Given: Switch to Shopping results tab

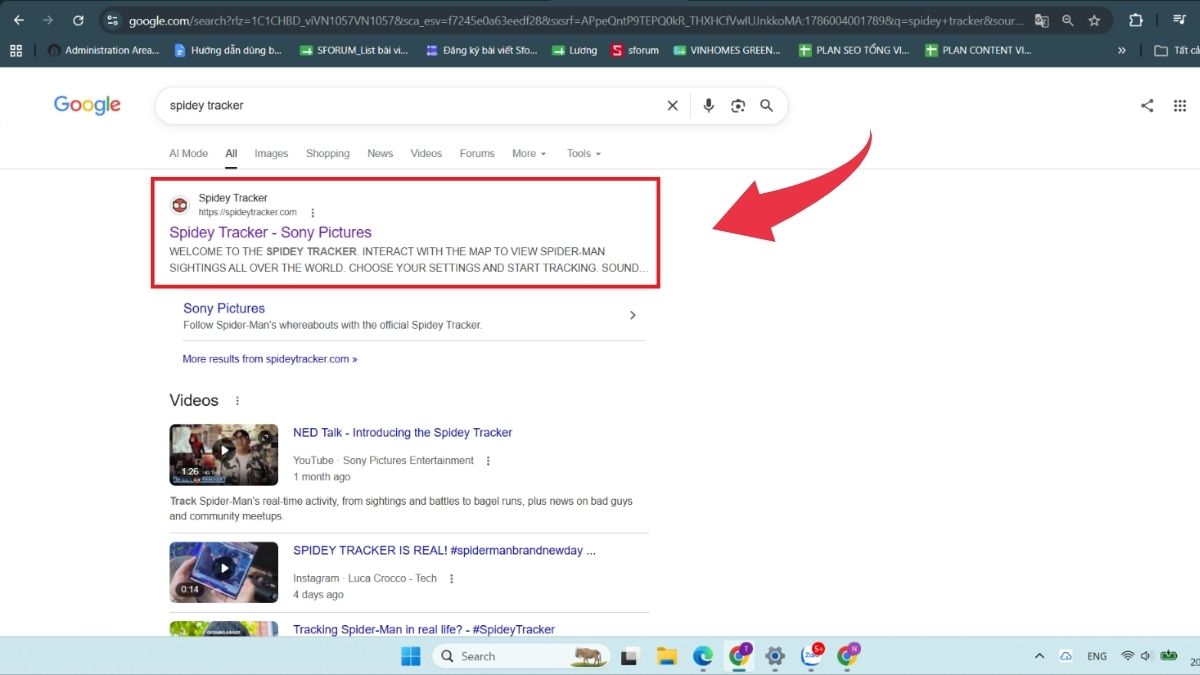Looking at the screenshot, I should tap(328, 153).
